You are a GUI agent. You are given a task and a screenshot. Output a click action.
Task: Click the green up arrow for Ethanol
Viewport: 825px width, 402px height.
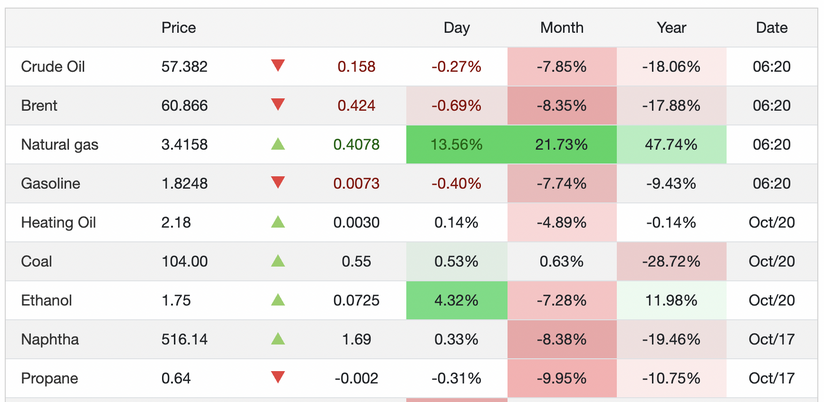(278, 300)
